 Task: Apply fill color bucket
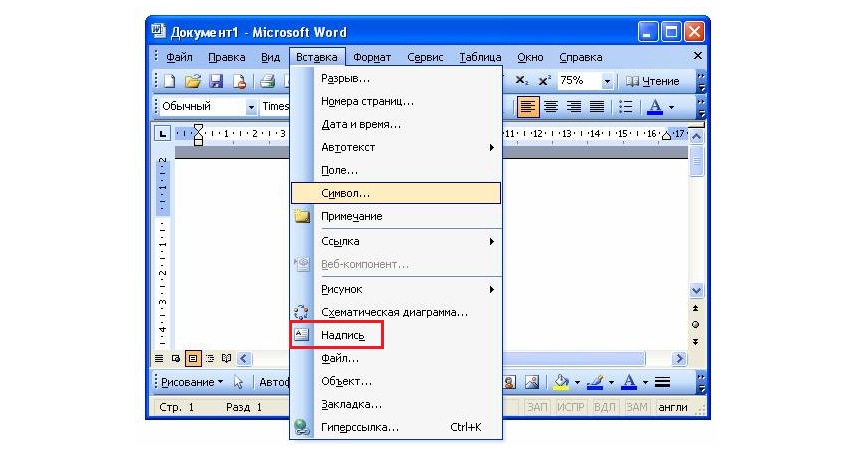point(561,382)
